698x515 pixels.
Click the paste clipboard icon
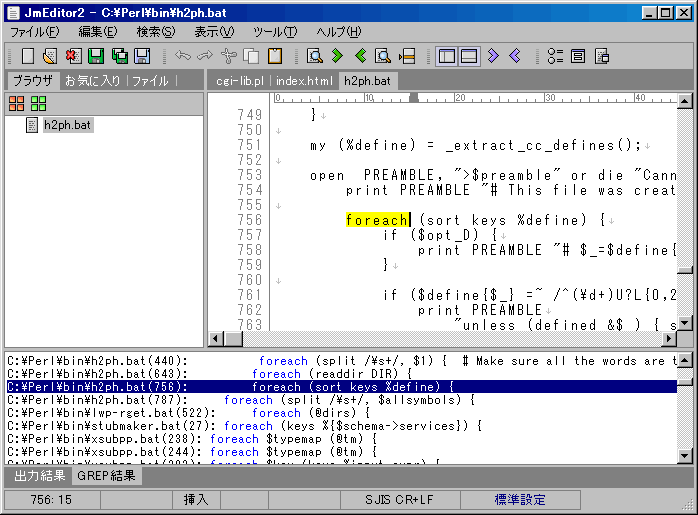click(x=274, y=56)
